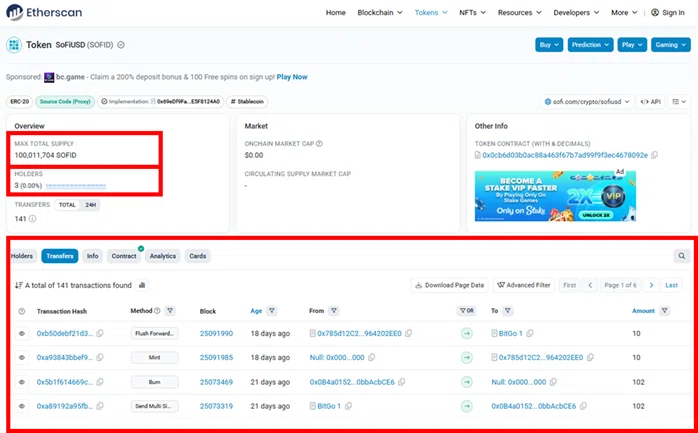Filter the Amount column
Screen dimensions: 698x433
[x=664, y=311]
